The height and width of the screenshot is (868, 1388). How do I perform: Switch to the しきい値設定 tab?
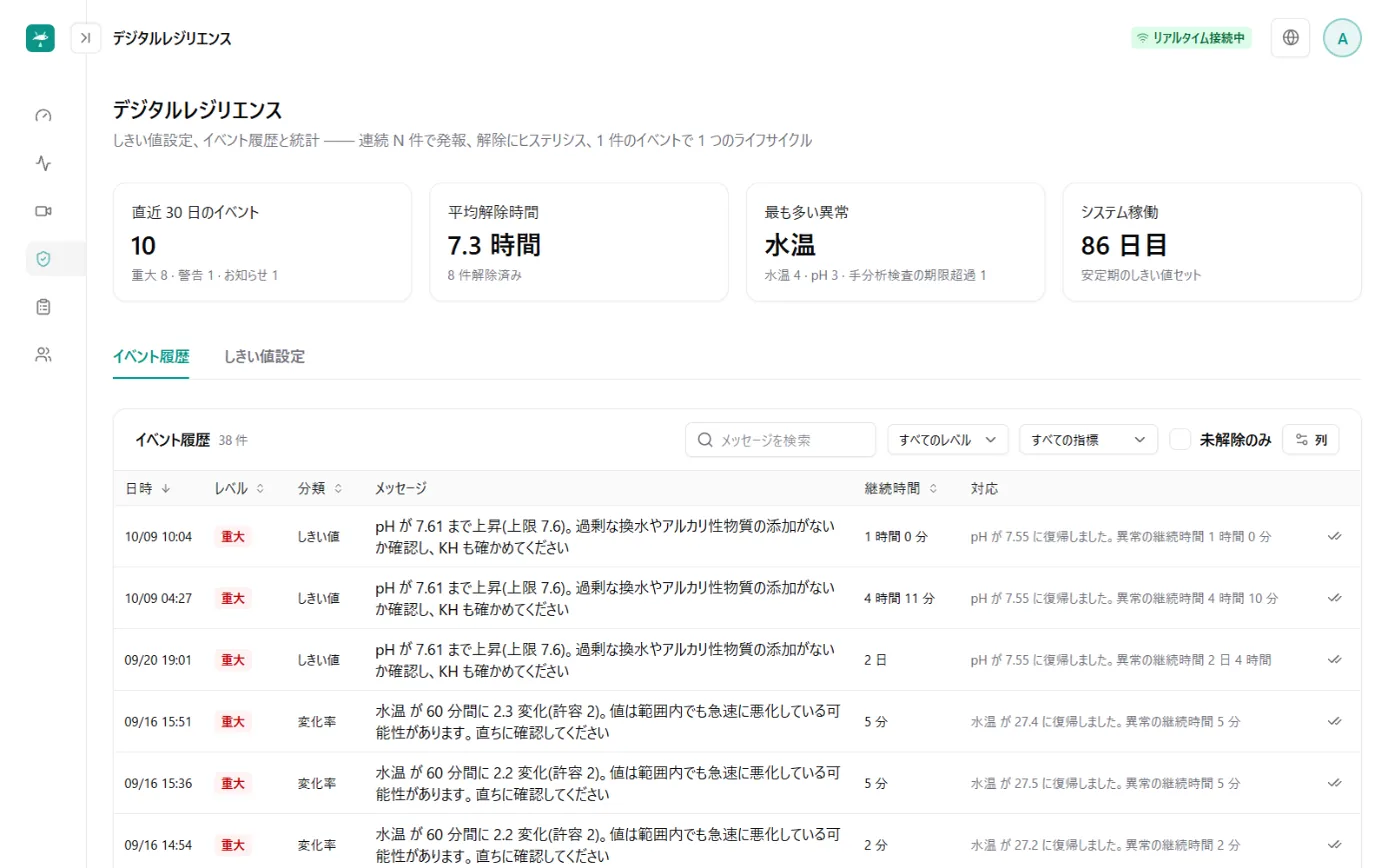click(264, 357)
